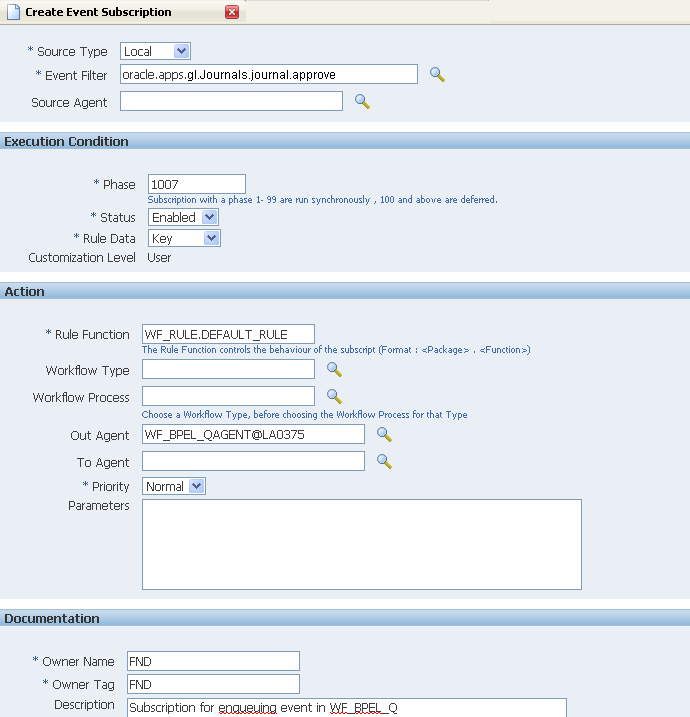Screen dimensions: 690x717
Task: Click the Rule Function format hint text
Action: click(336, 350)
